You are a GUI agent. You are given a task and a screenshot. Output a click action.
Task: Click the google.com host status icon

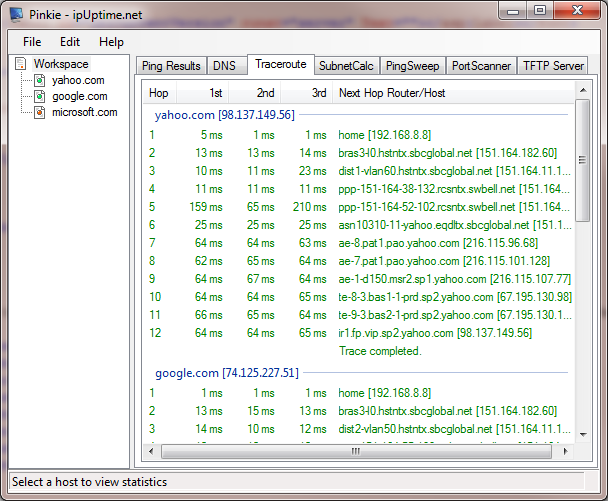40,96
